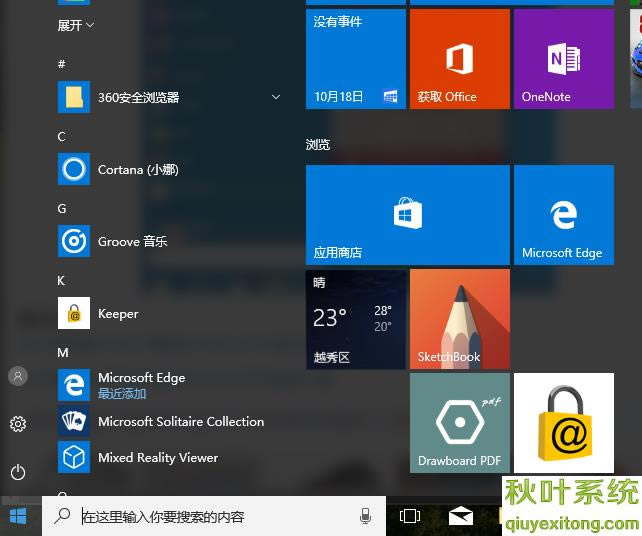
Task: Expand the 360安全浏览器 folder chevron
Action: click(x=276, y=97)
